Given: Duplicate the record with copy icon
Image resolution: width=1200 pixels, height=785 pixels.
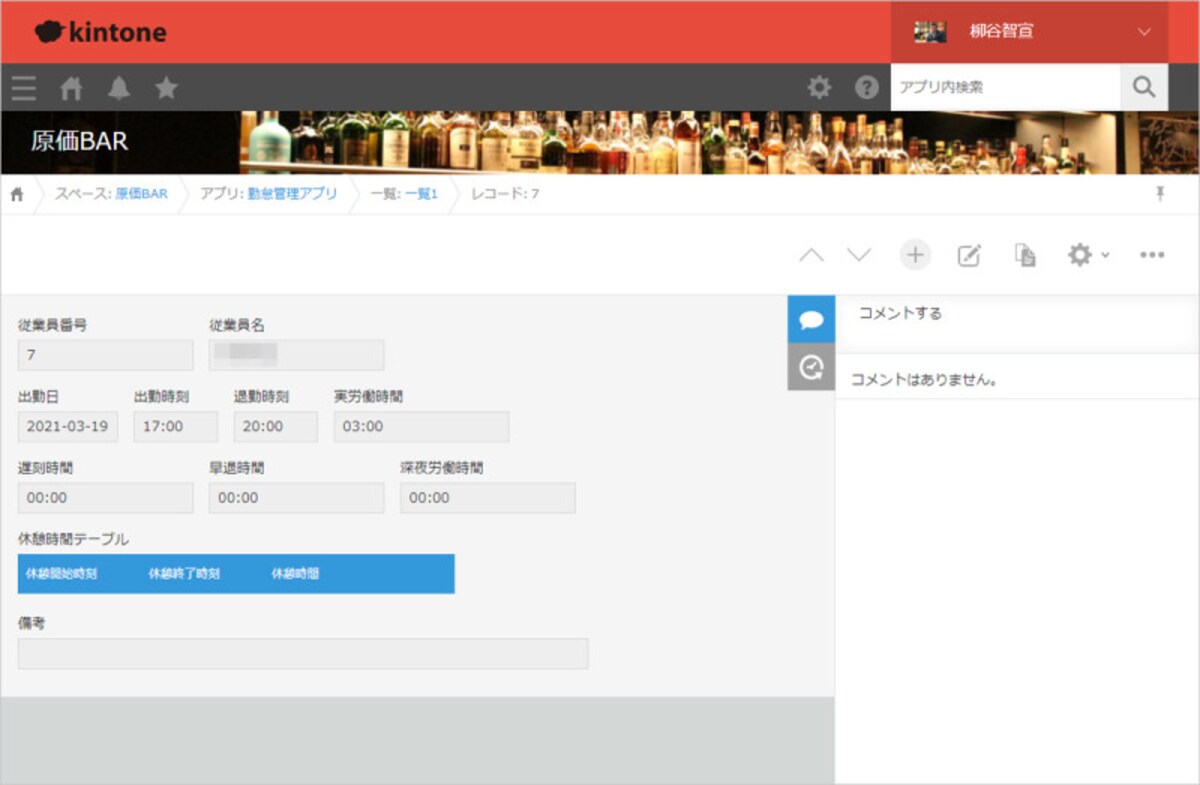Looking at the screenshot, I should [x=1025, y=255].
